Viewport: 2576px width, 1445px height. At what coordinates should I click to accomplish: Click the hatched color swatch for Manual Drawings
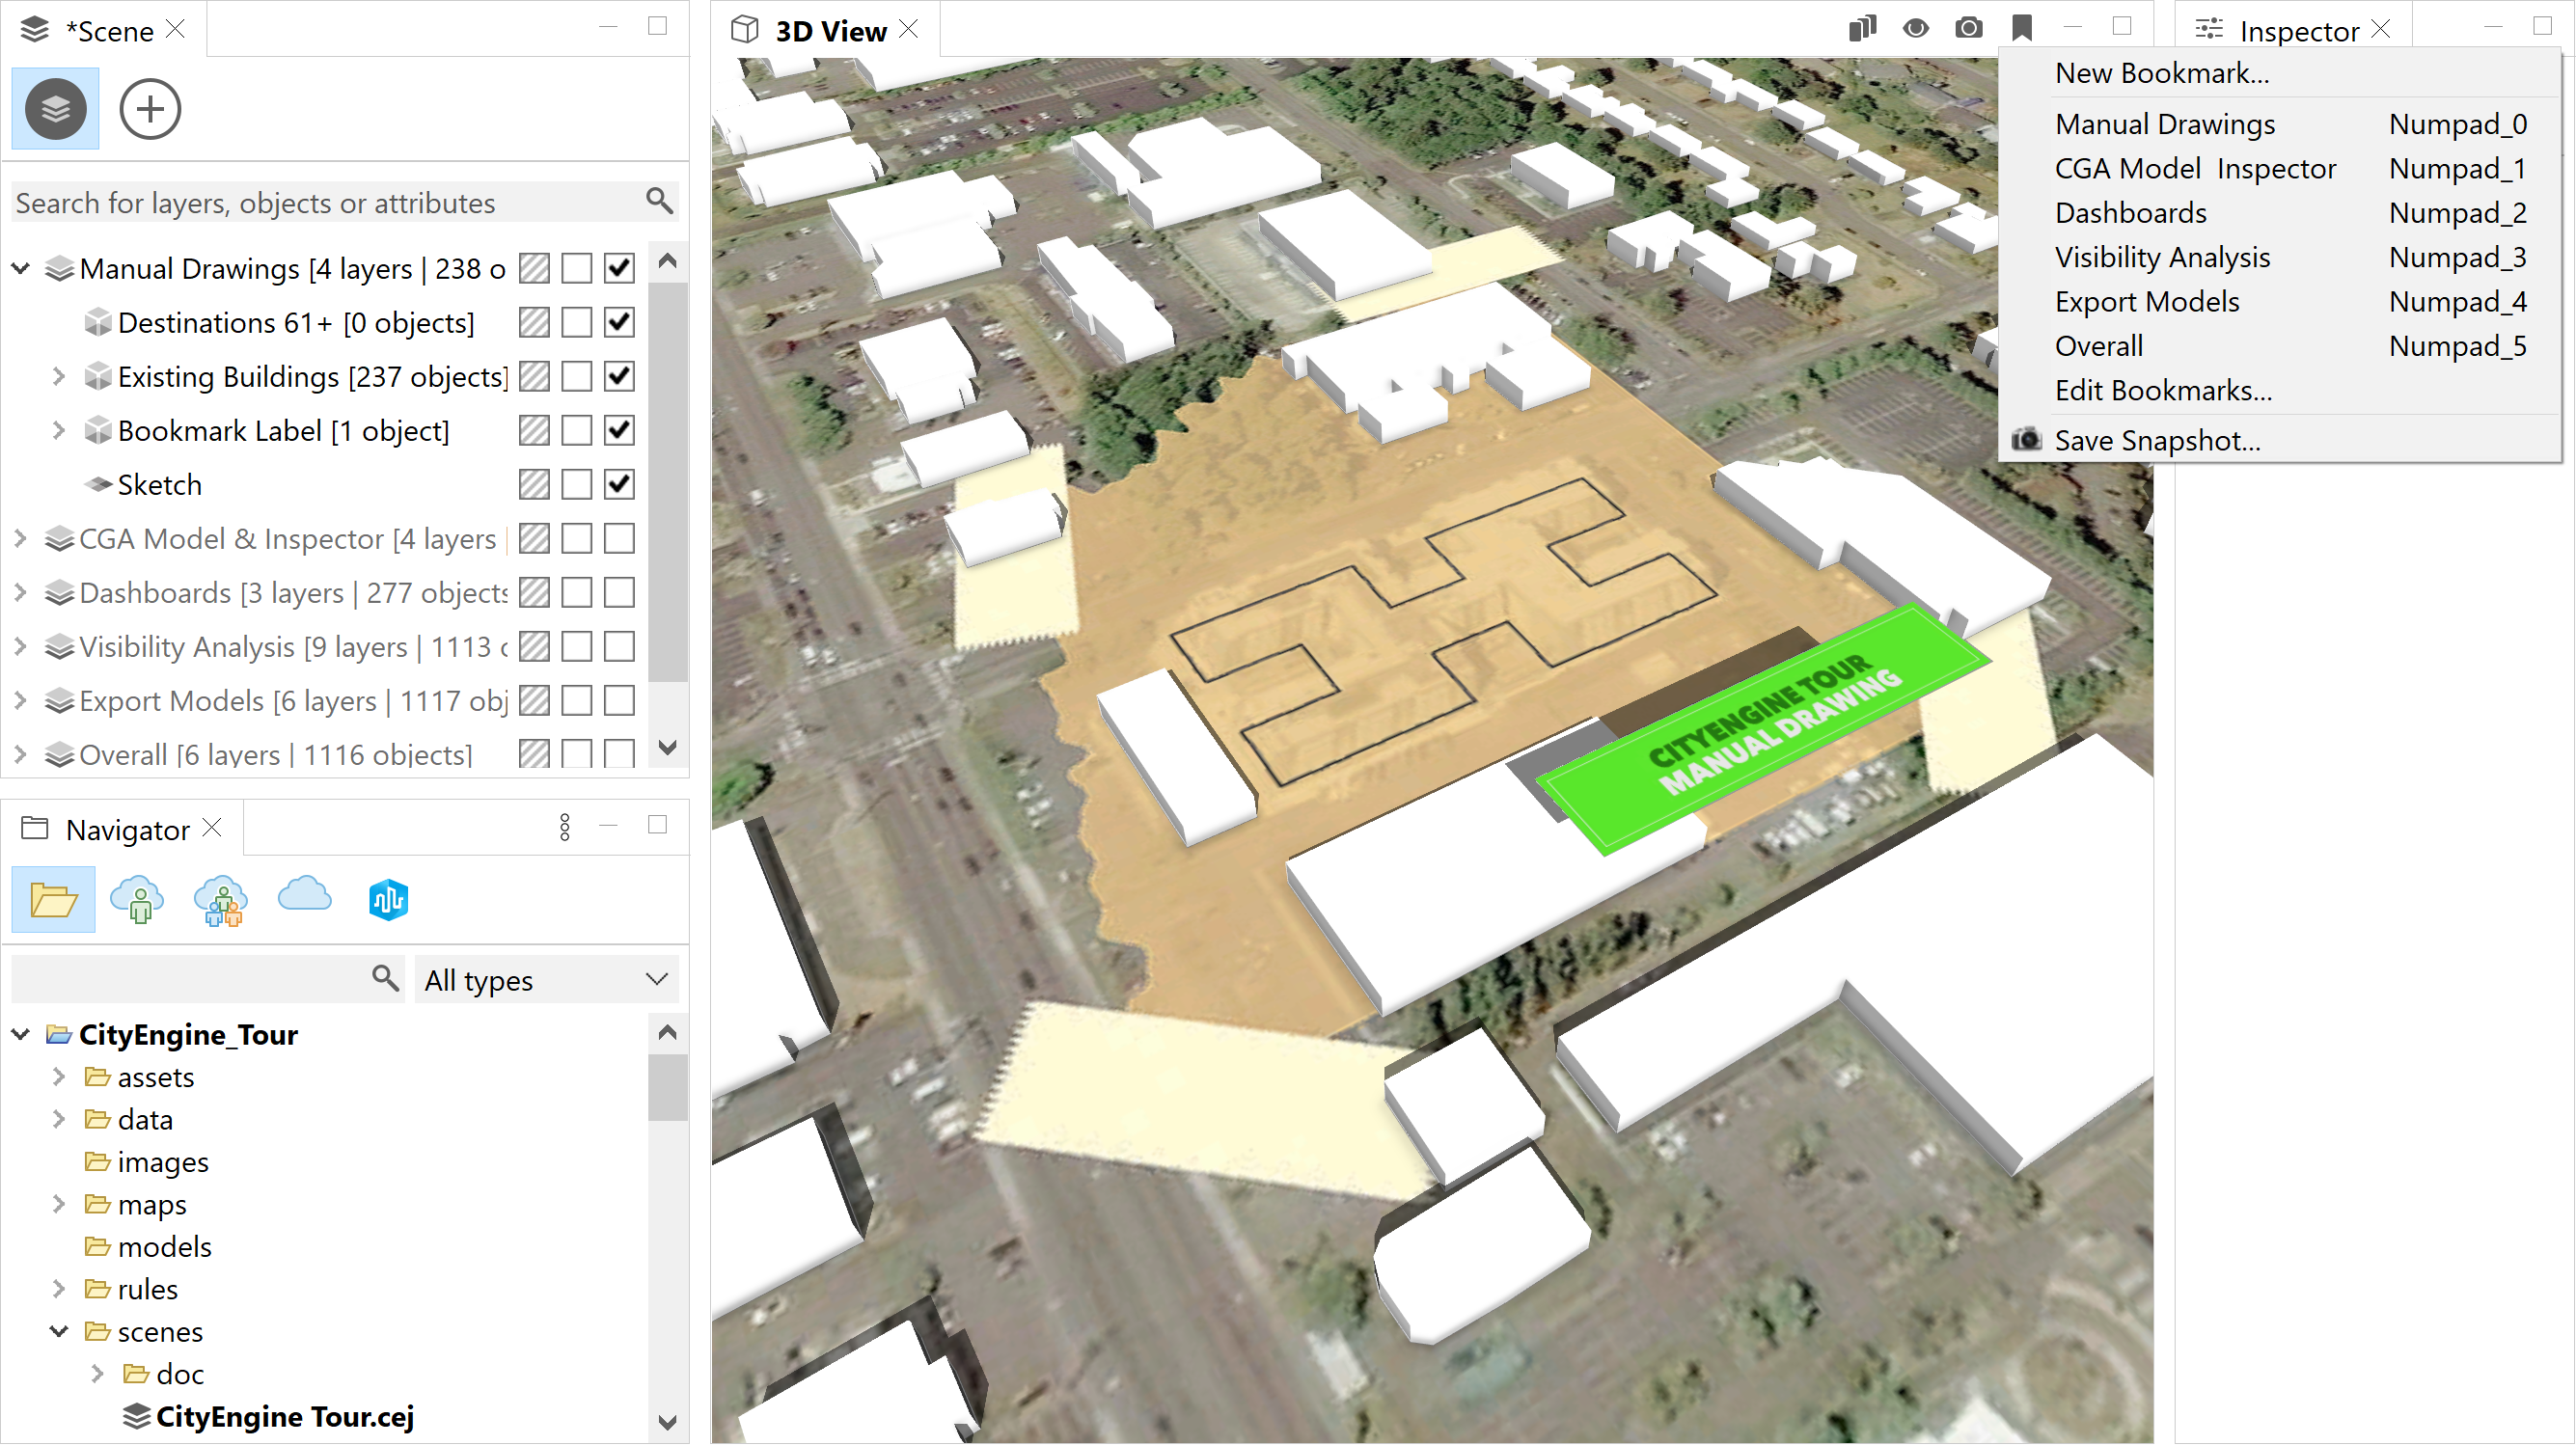pyautogui.click(x=534, y=268)
